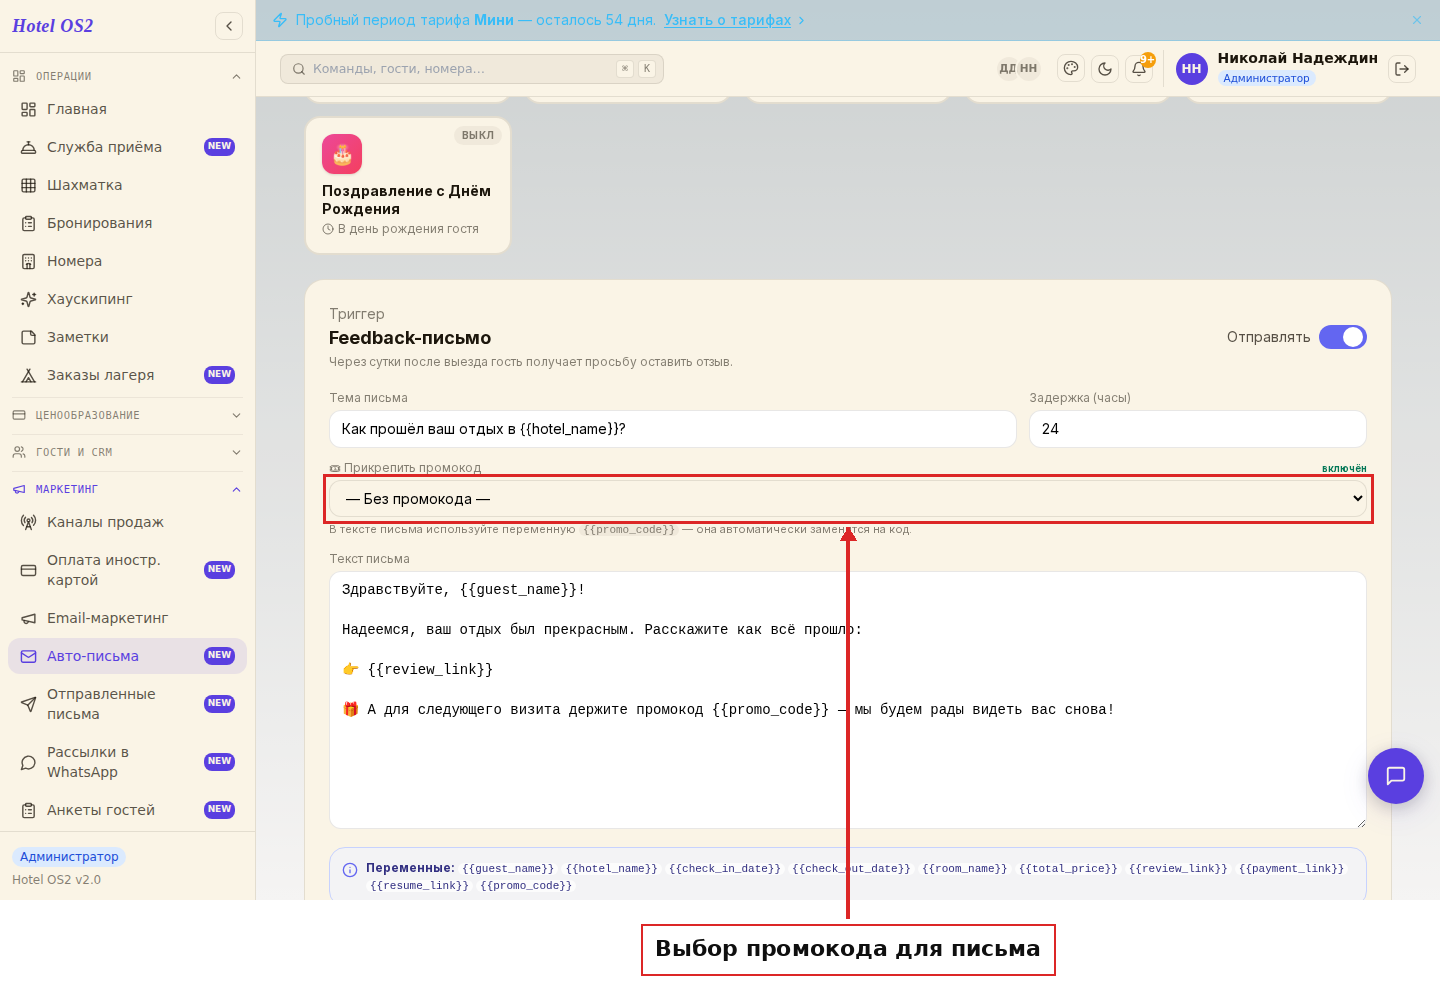Select the Поздравление с Днём Рождения card
This screenshot has height=999, width=1440.
point(408,185)
